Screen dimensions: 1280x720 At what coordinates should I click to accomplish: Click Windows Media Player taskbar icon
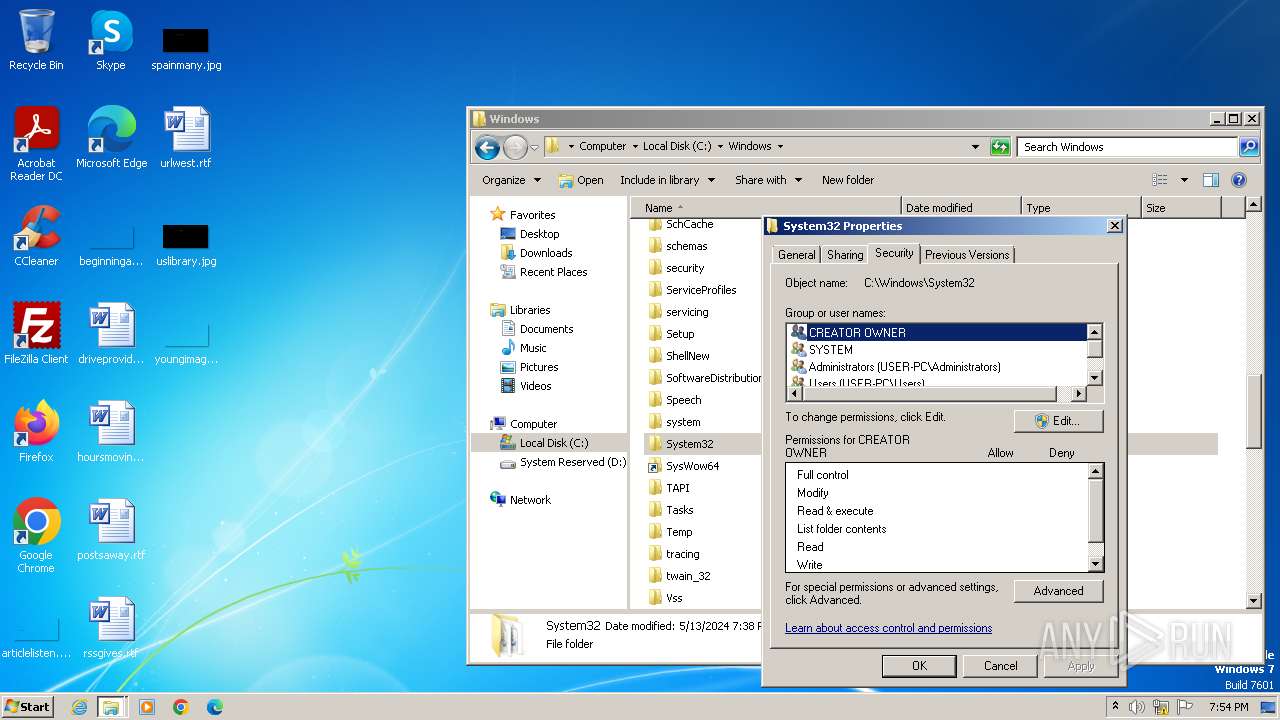(x=147, y=707)
